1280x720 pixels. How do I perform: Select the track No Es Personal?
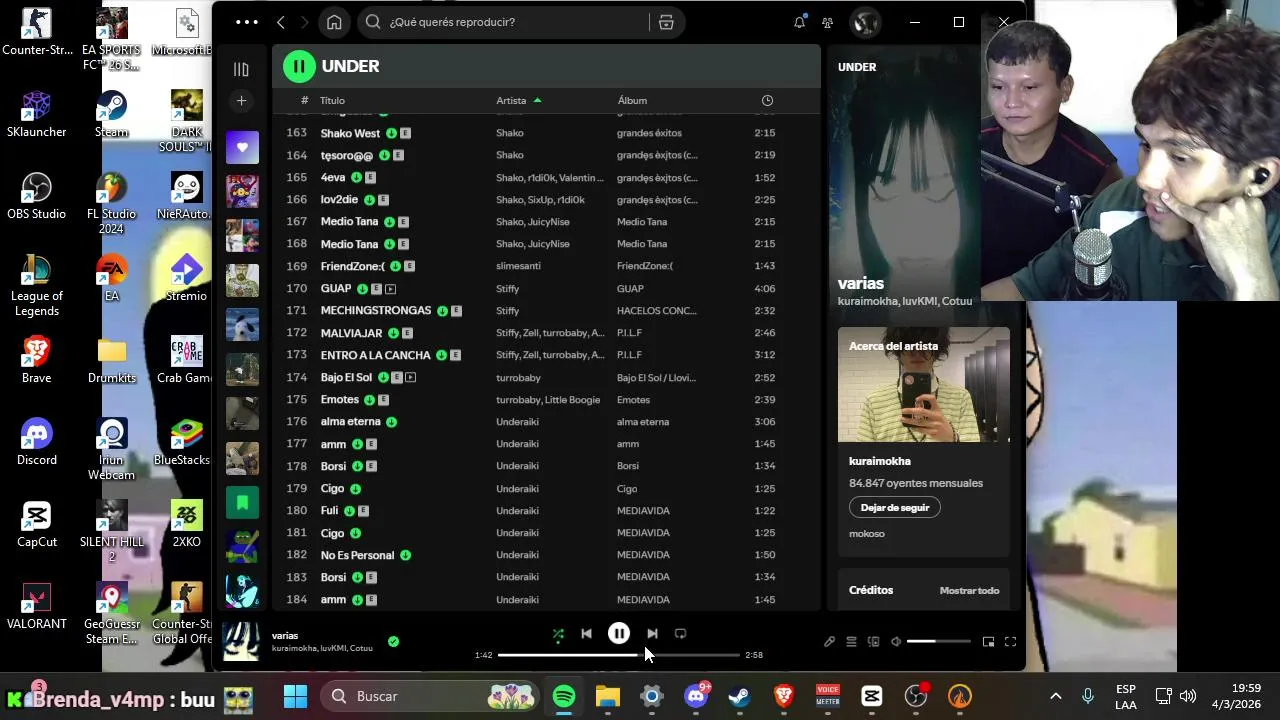click(x=357, y=555)
